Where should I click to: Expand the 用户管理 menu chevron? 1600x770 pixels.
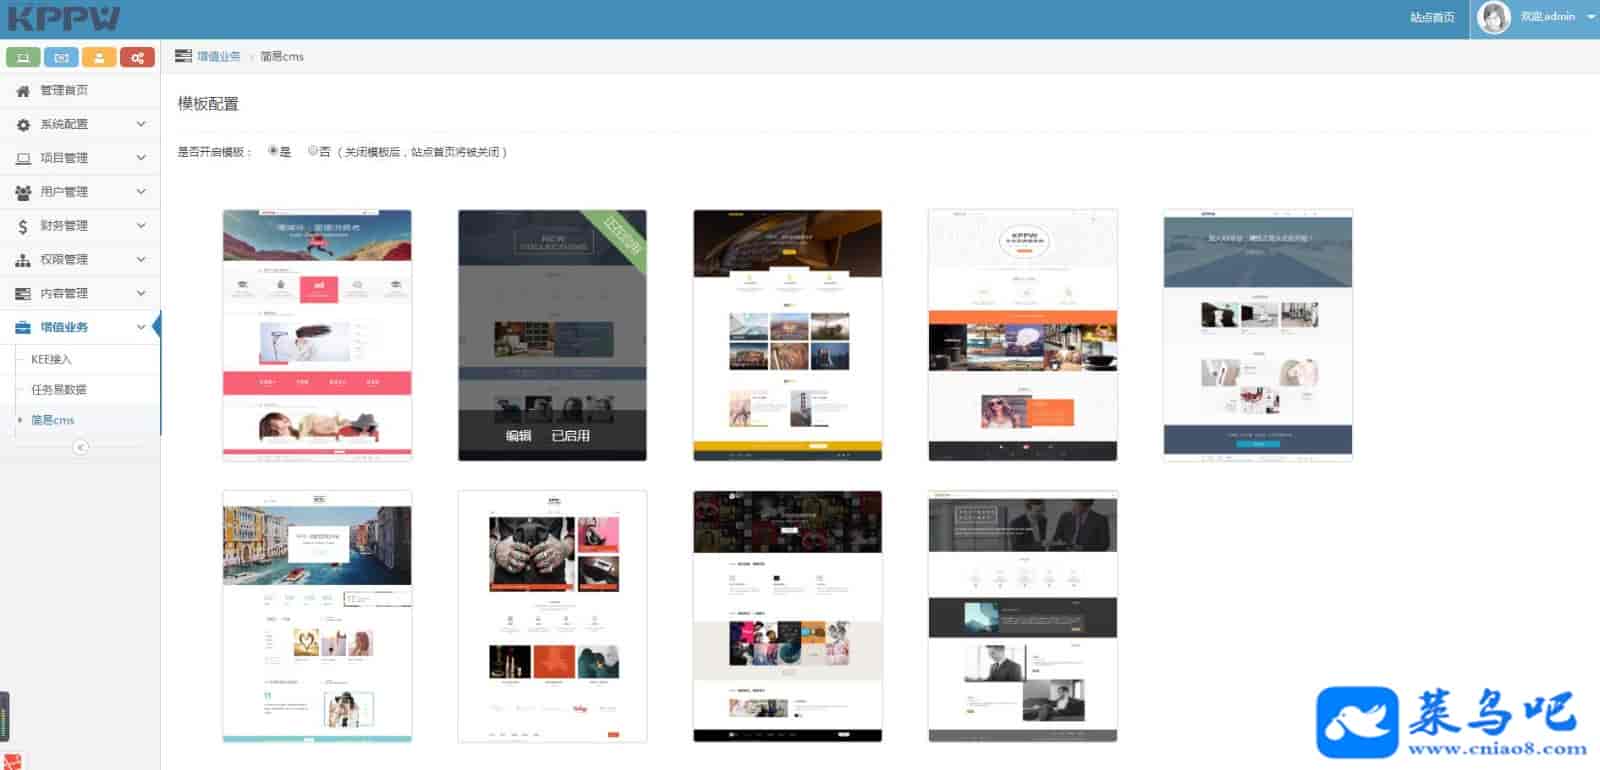click(x=141, y=192)
